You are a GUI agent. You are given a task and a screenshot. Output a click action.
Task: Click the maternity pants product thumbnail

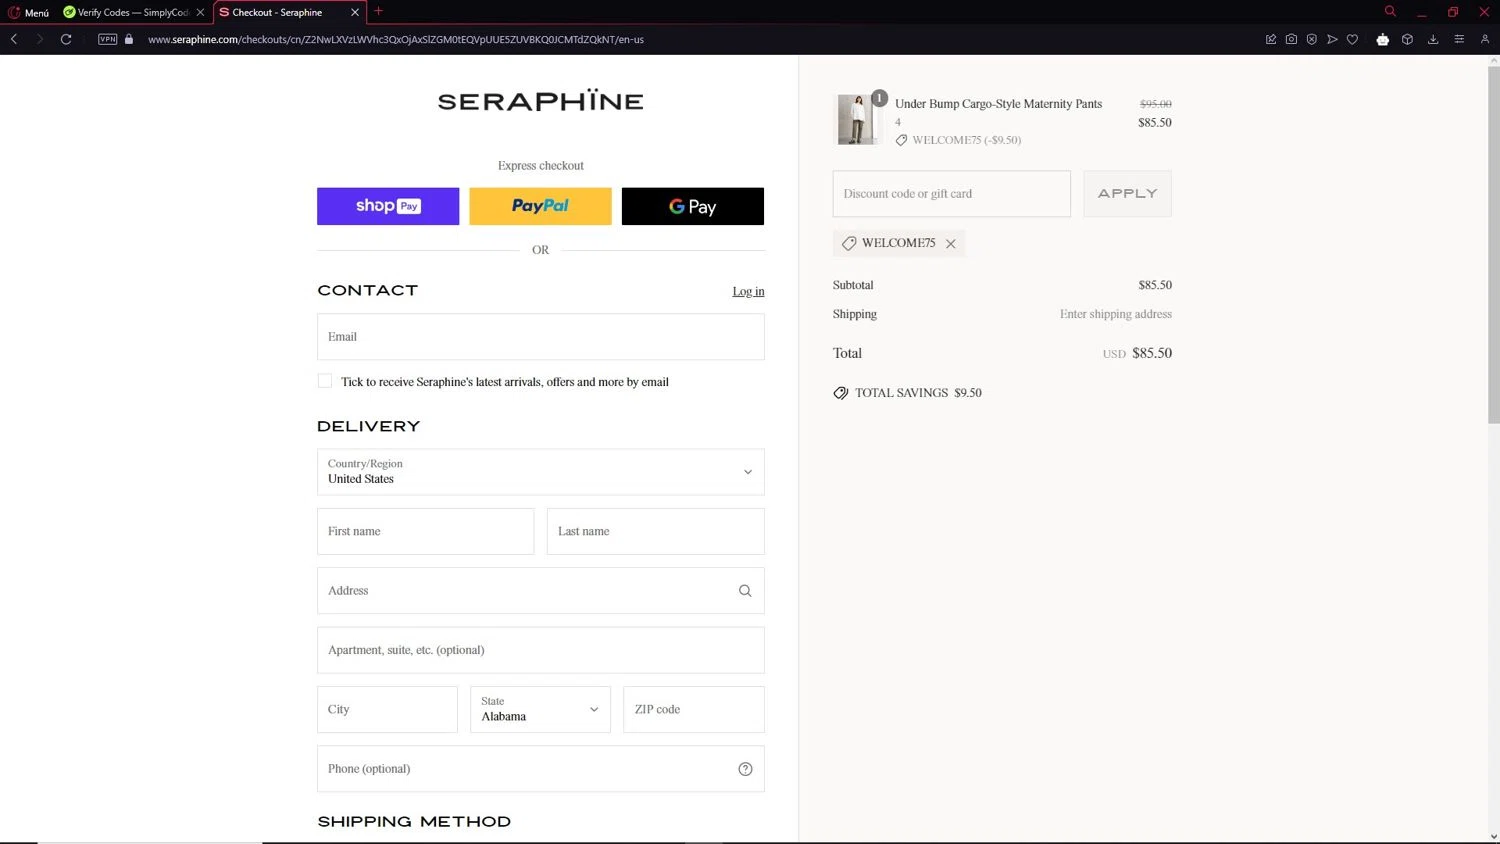858,120
